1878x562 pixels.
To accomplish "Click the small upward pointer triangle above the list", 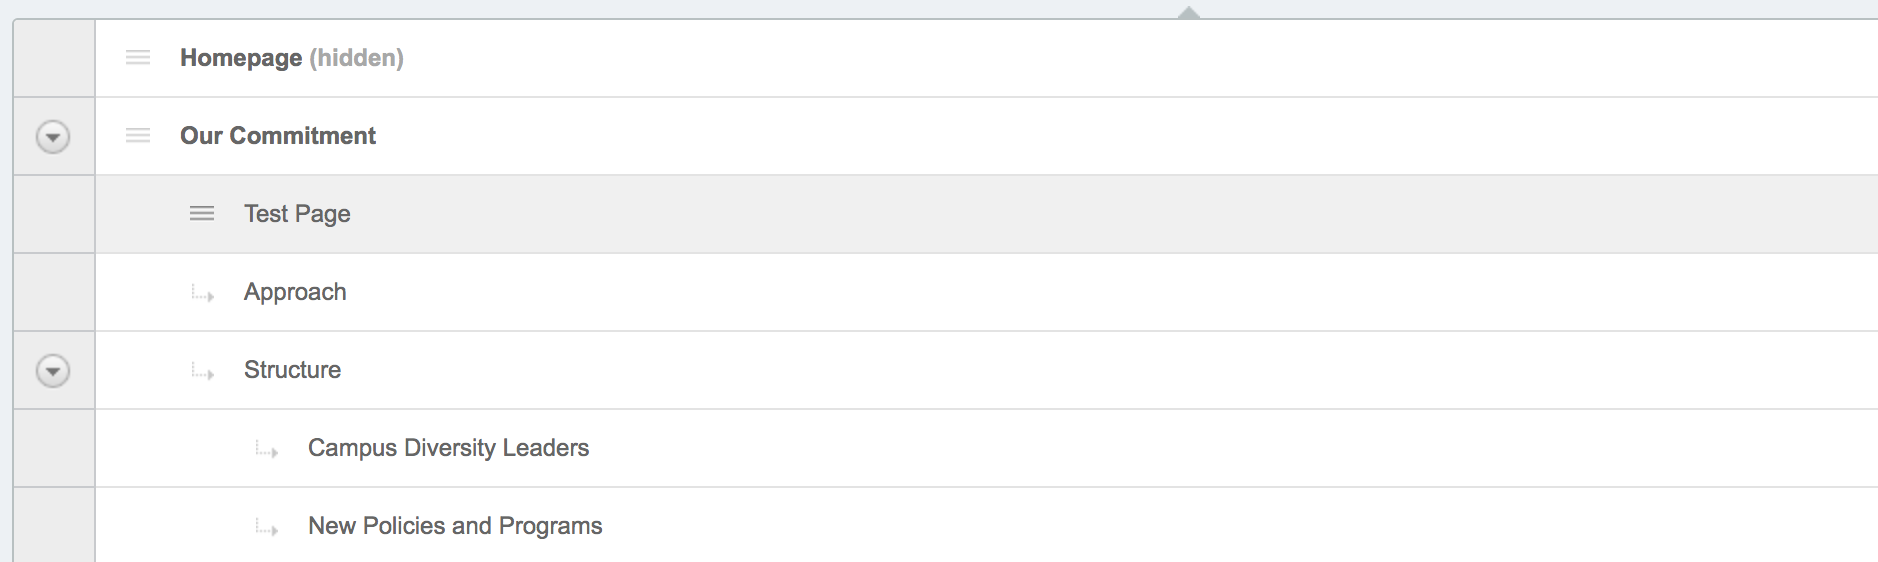I will 1188,13.
